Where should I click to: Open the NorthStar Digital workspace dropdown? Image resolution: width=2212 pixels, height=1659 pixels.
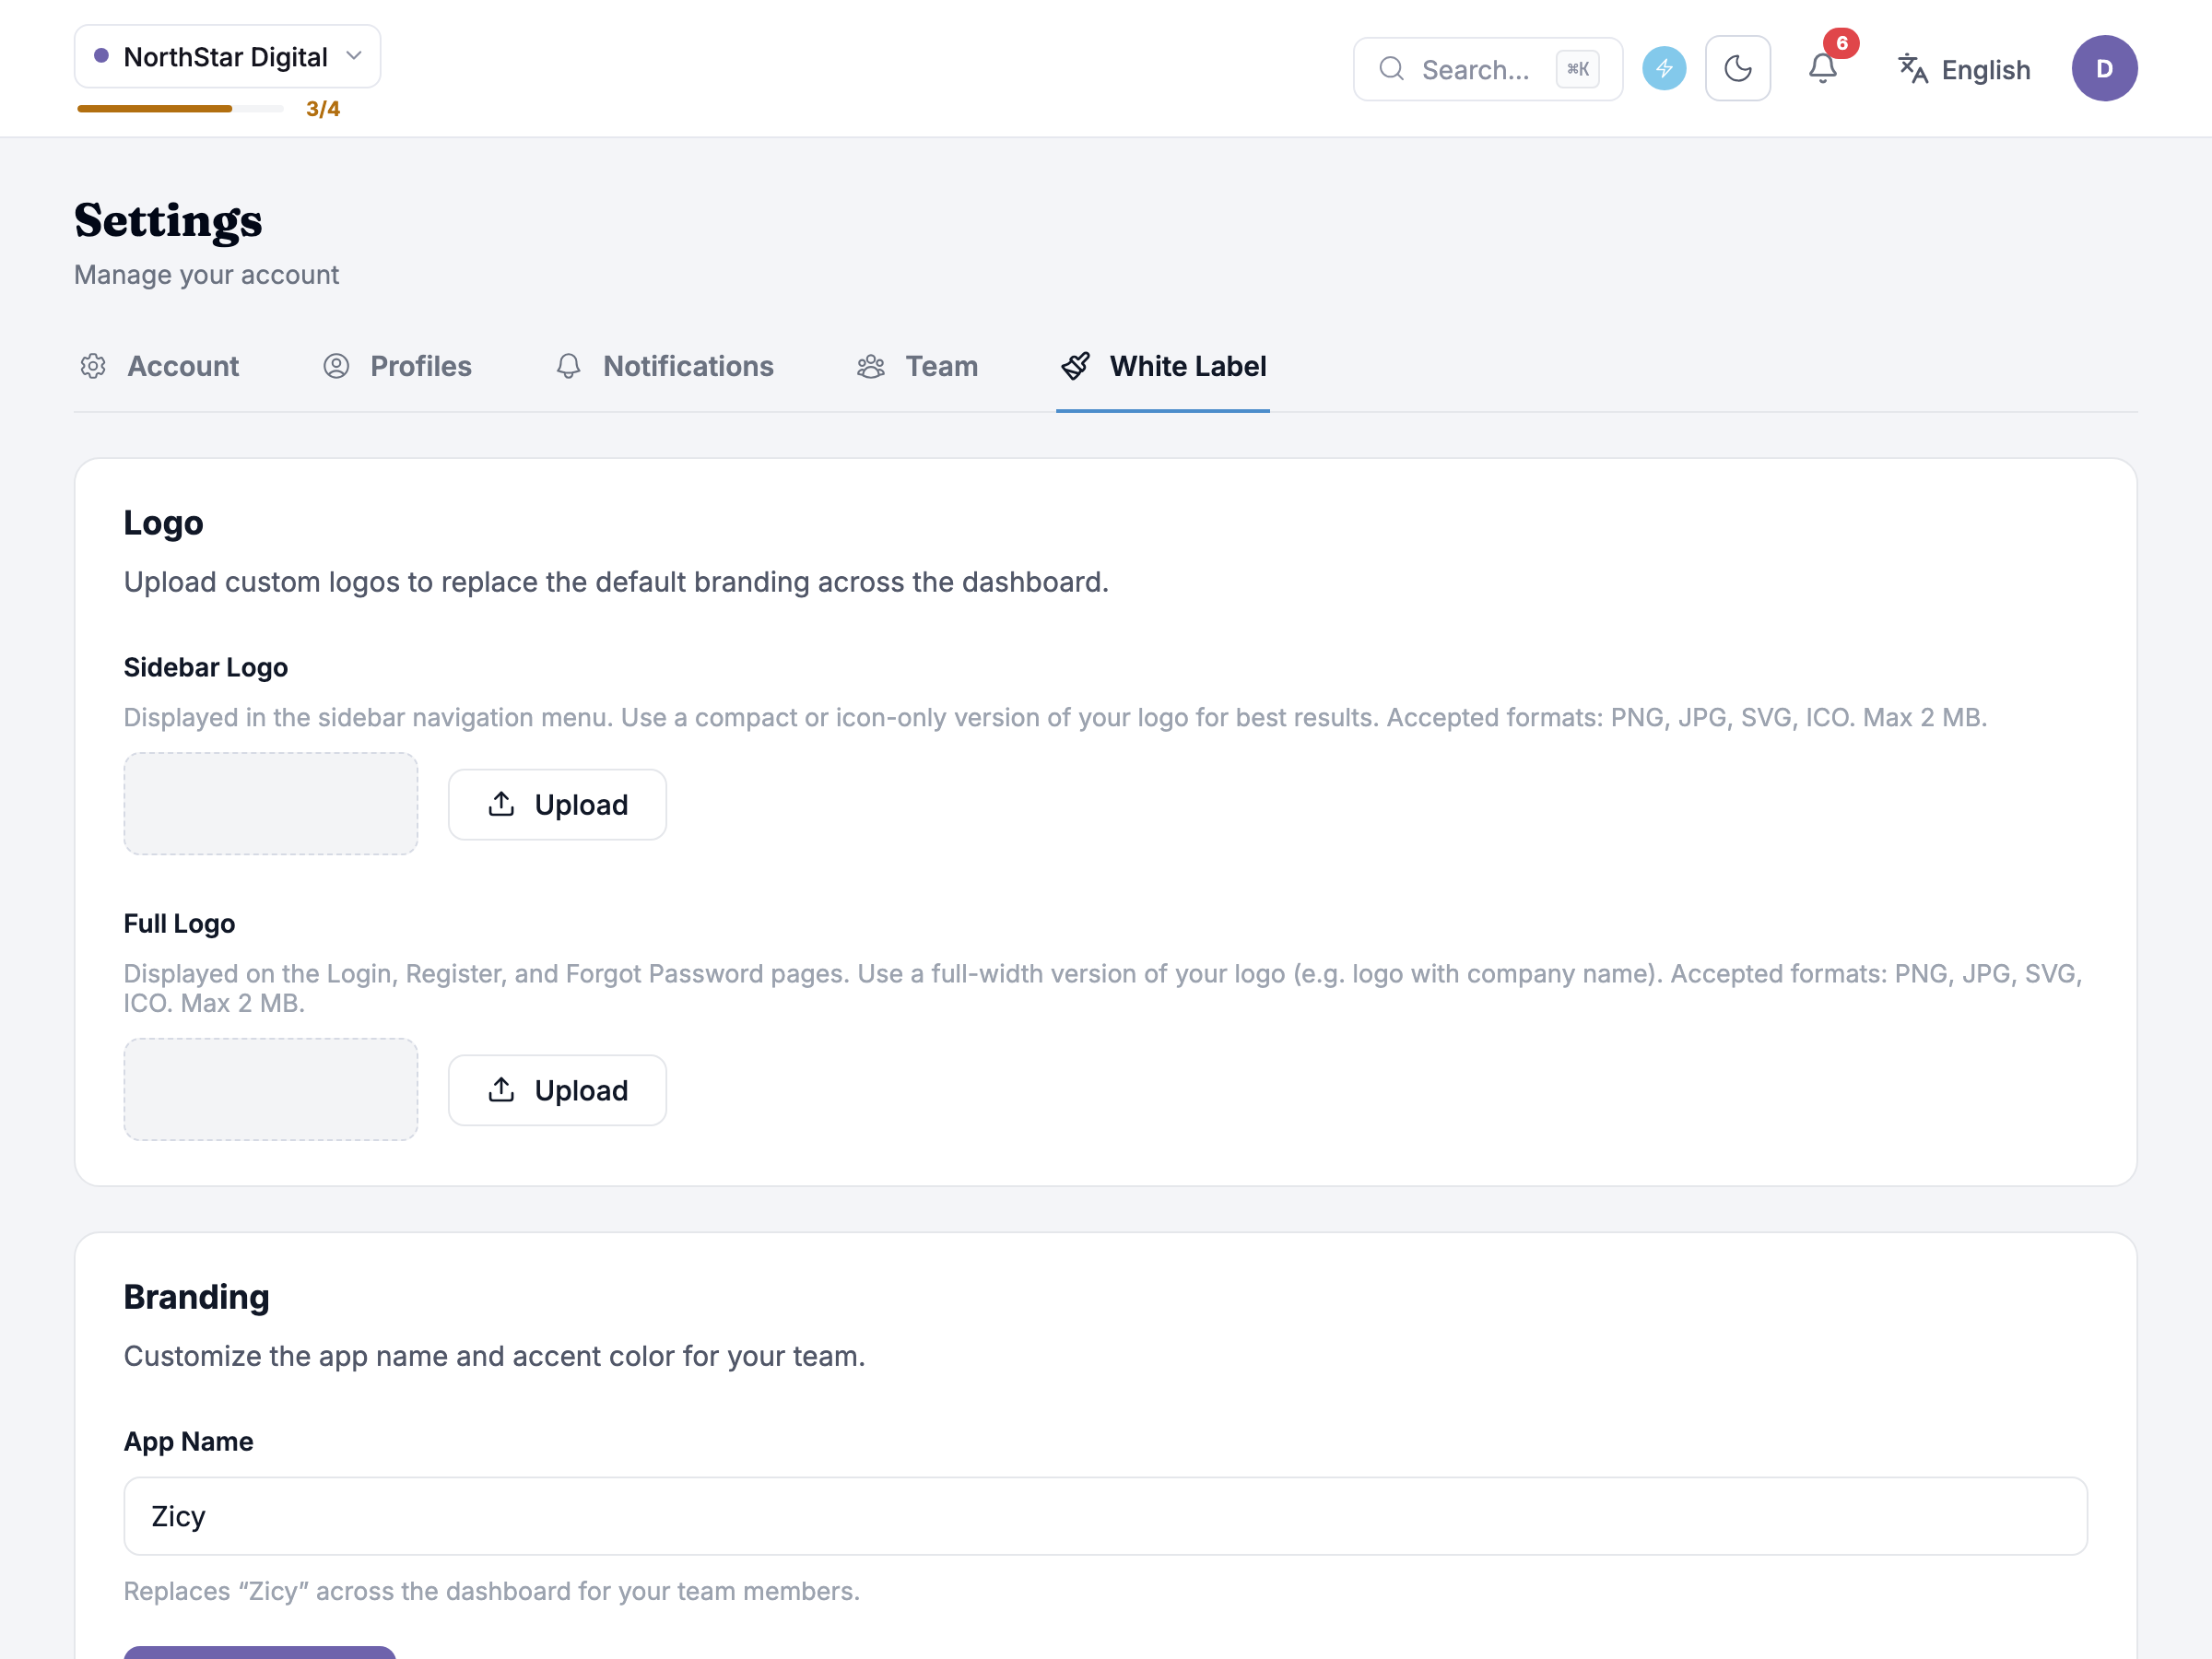click(x=227, y=57)
